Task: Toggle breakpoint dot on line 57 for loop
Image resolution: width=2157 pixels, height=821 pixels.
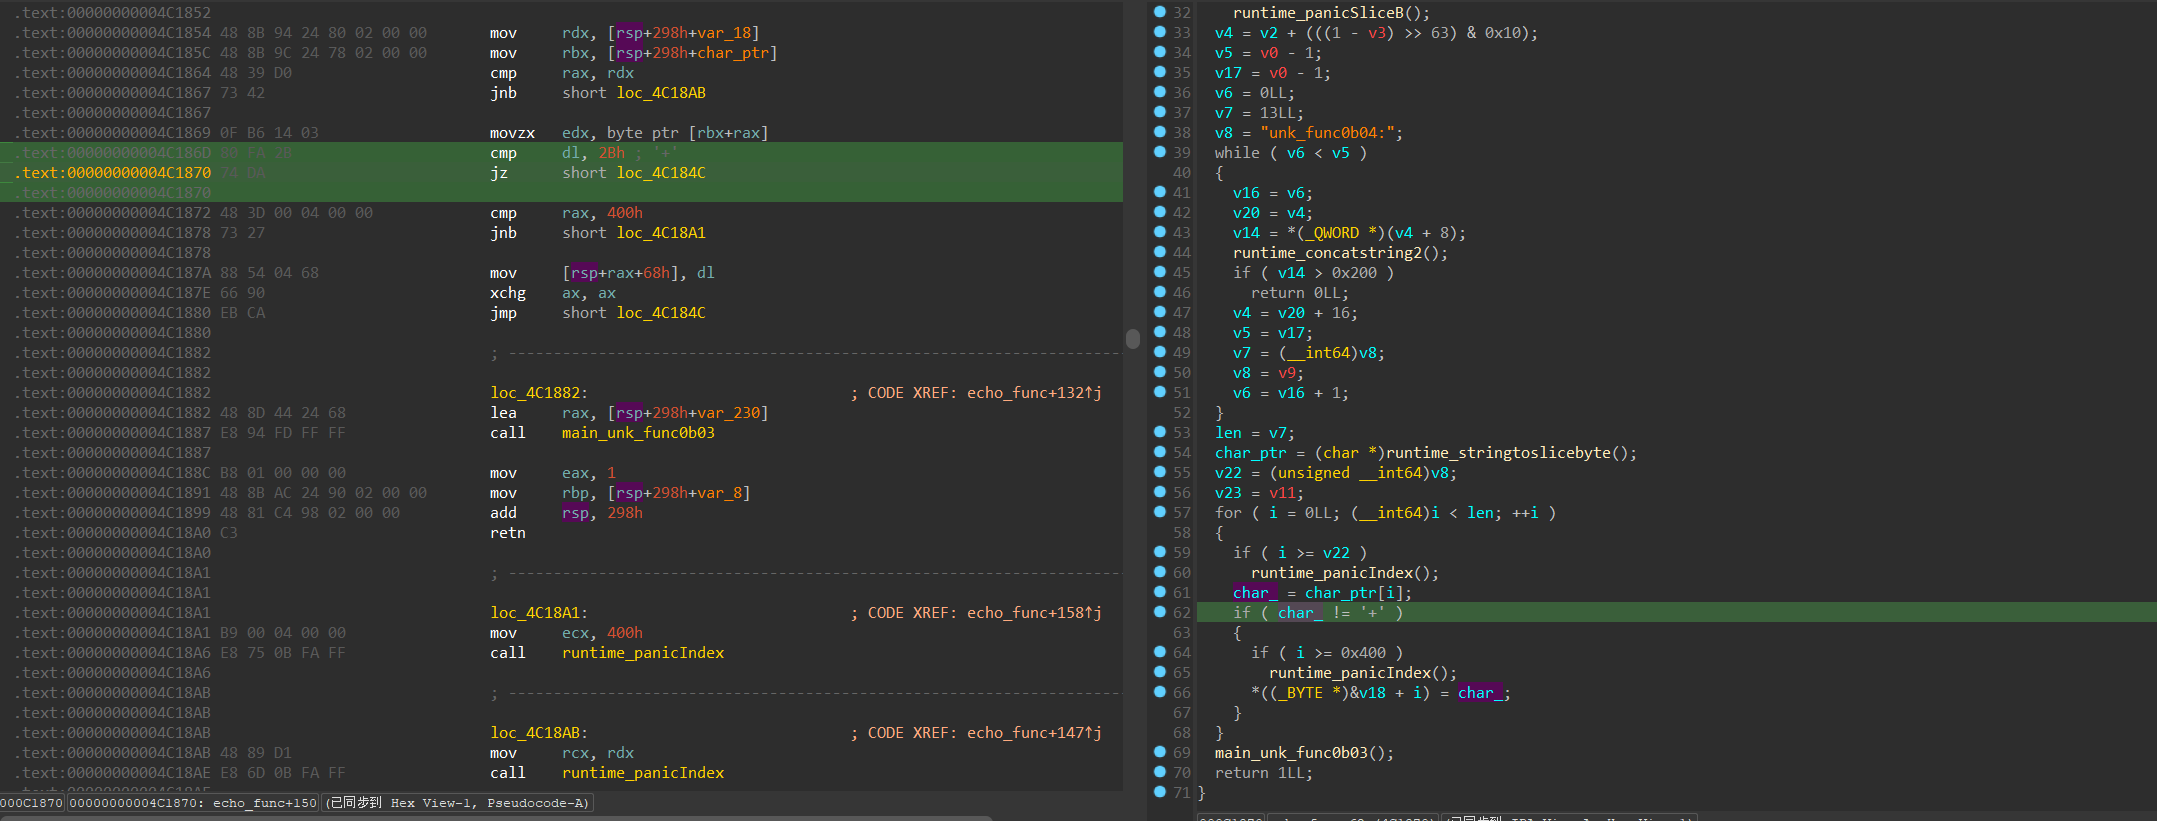Action: click(x=1160, y=512)
